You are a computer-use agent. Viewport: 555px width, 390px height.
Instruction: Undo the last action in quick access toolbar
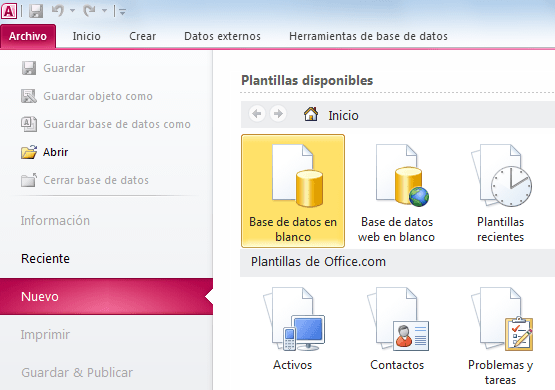(x=58, y=11)
